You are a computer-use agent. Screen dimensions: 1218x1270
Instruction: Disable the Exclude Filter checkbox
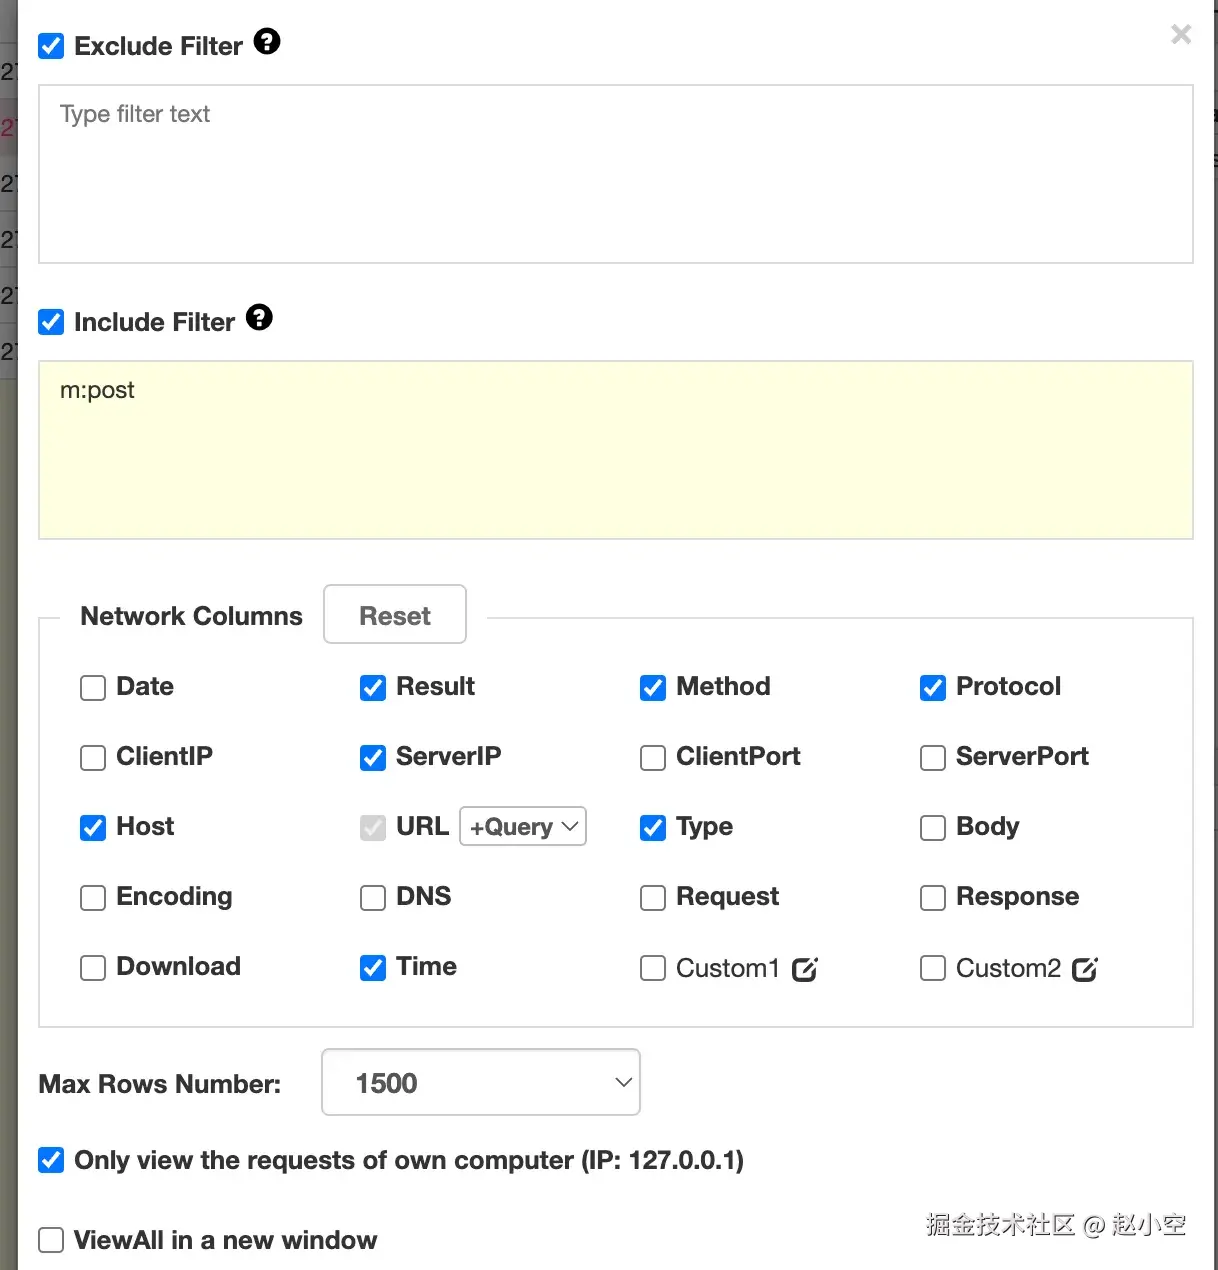pos(51,46)
